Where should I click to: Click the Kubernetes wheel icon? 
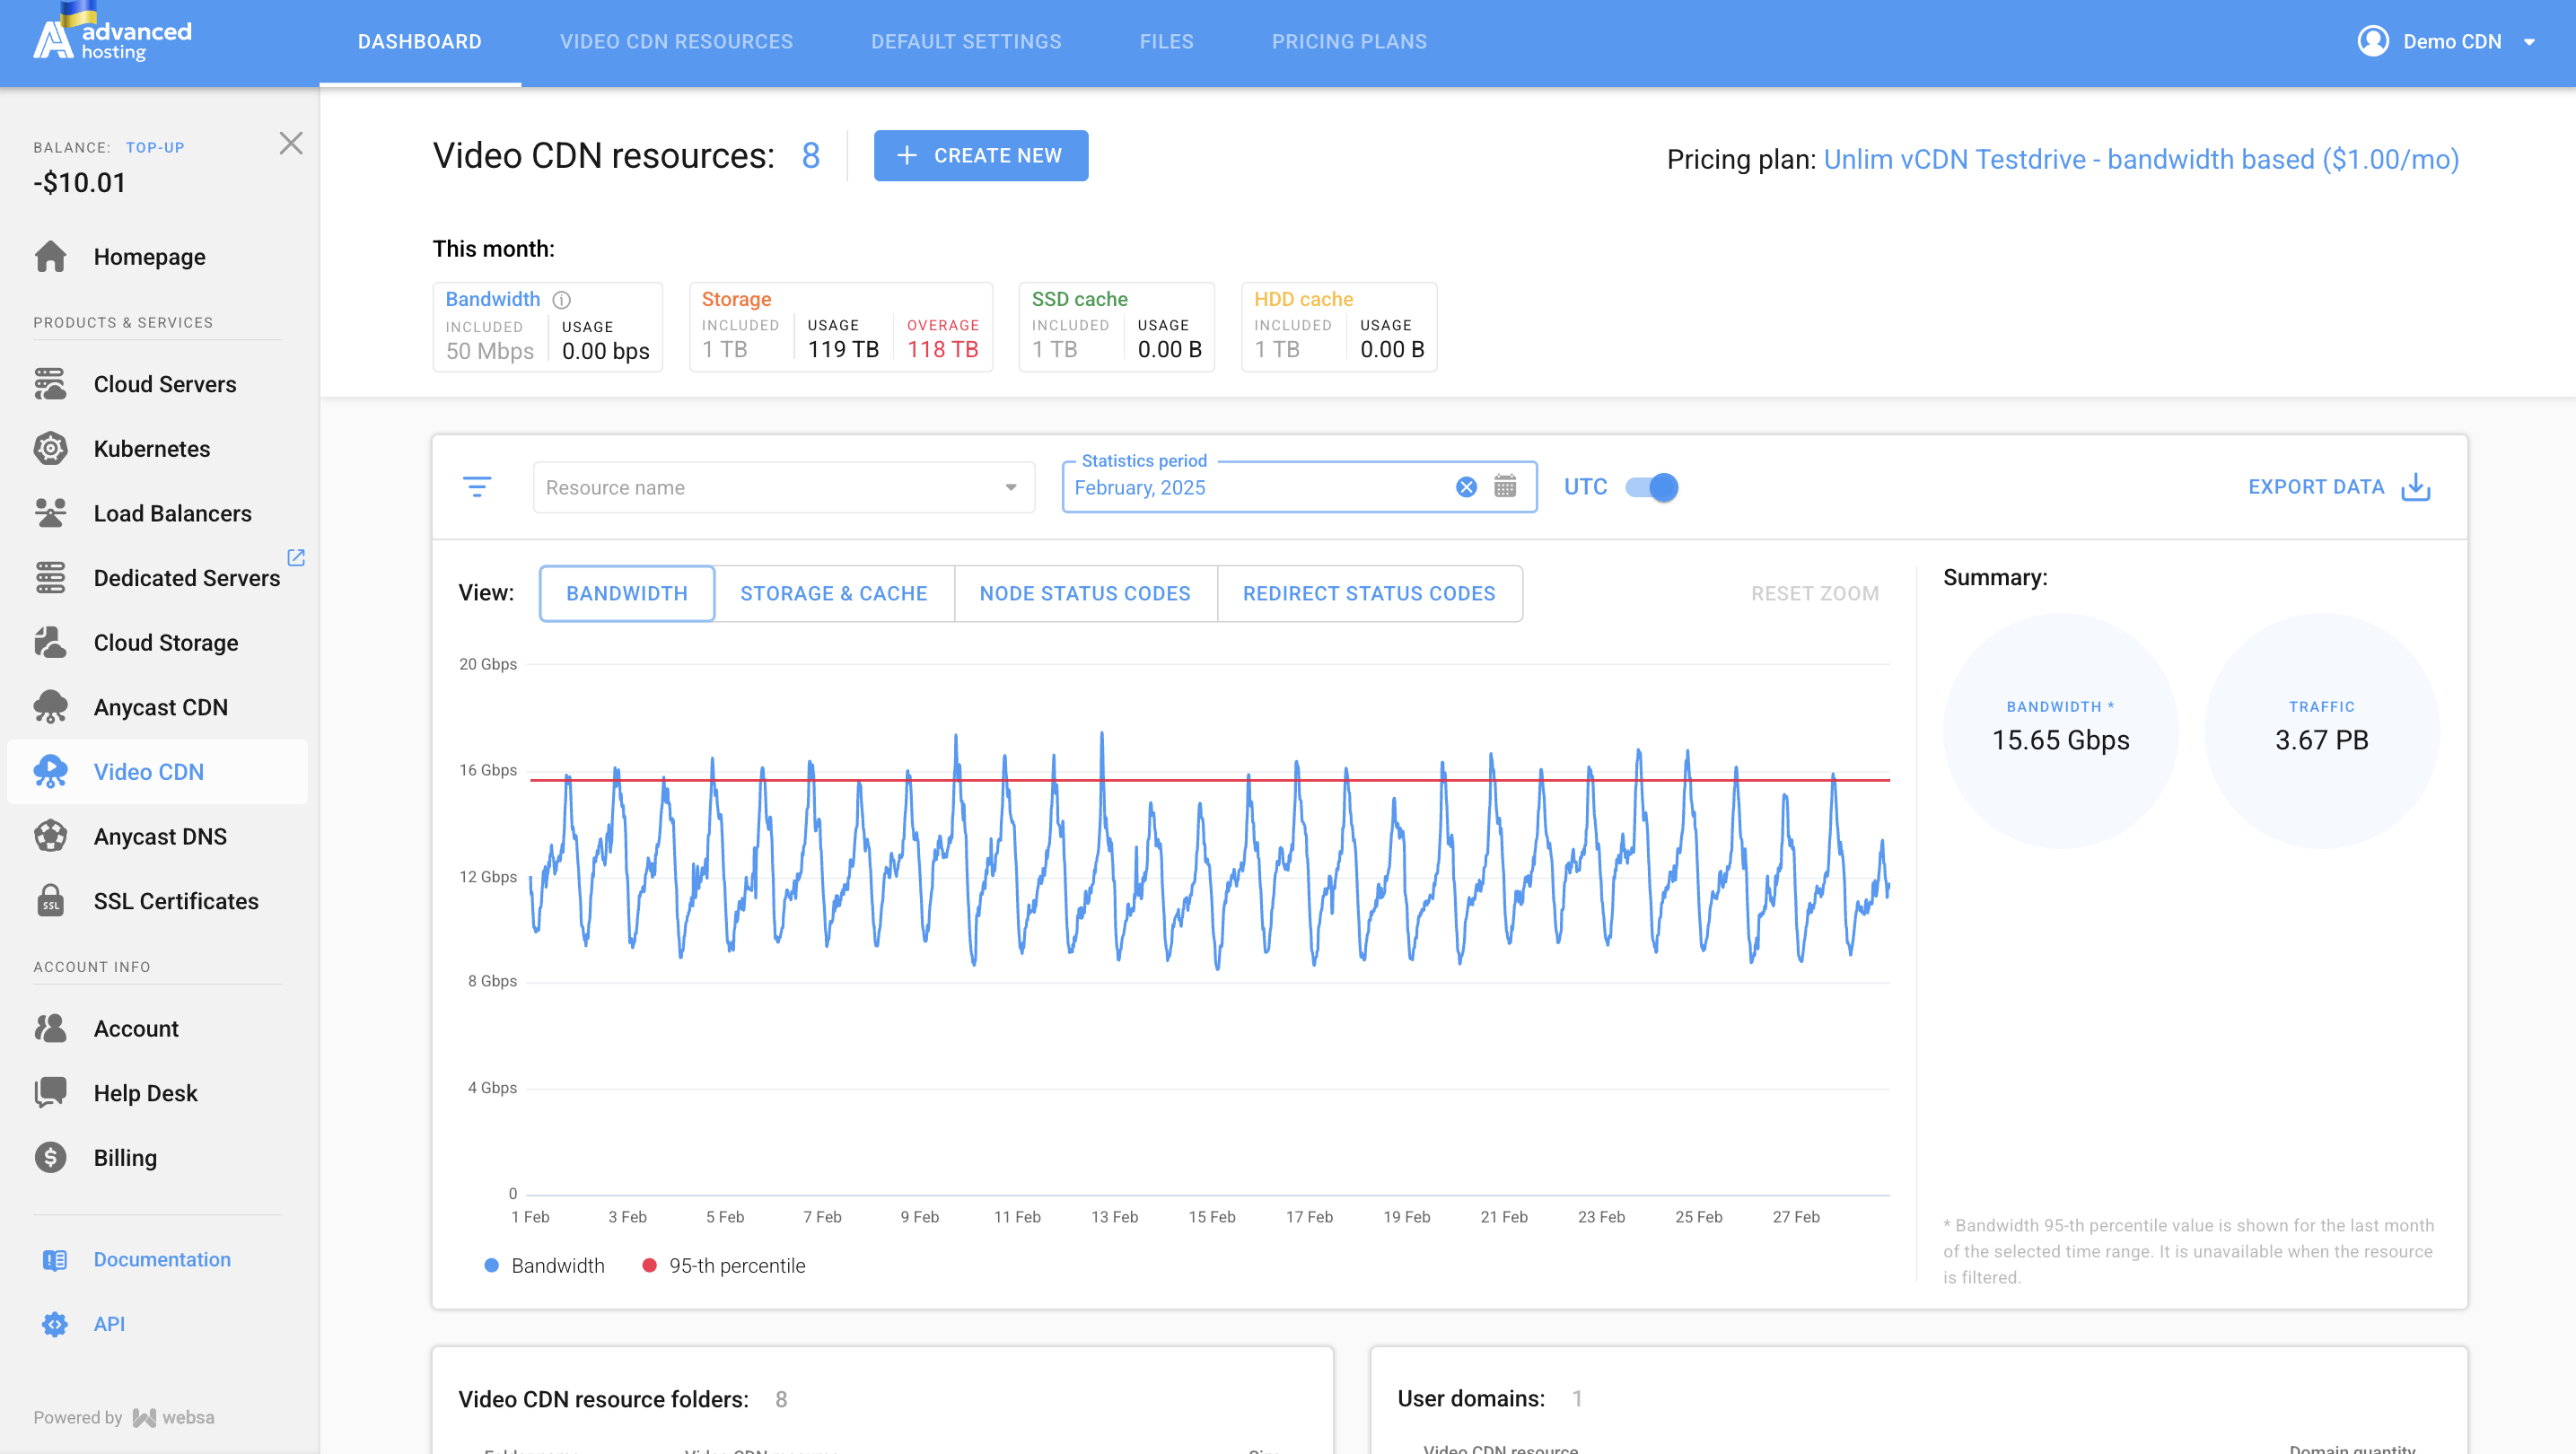50,449
